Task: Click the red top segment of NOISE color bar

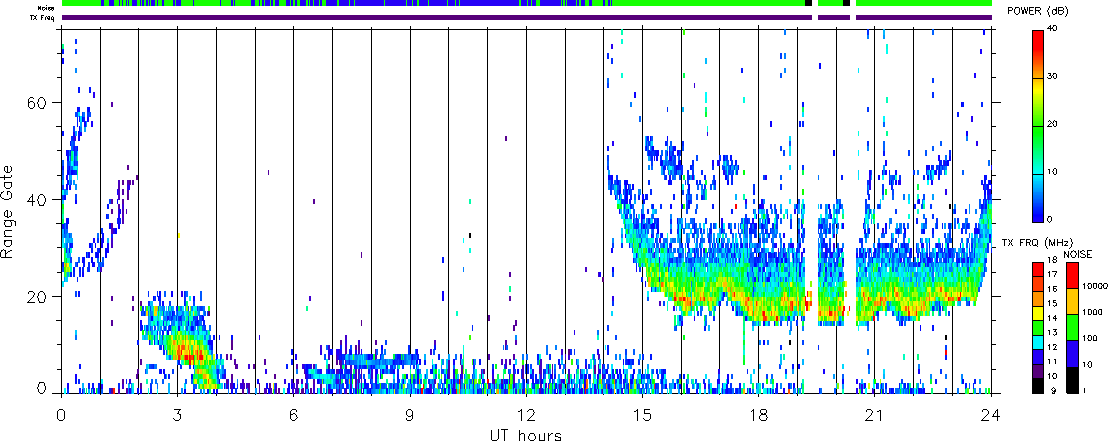Action: click(1071, 275)
